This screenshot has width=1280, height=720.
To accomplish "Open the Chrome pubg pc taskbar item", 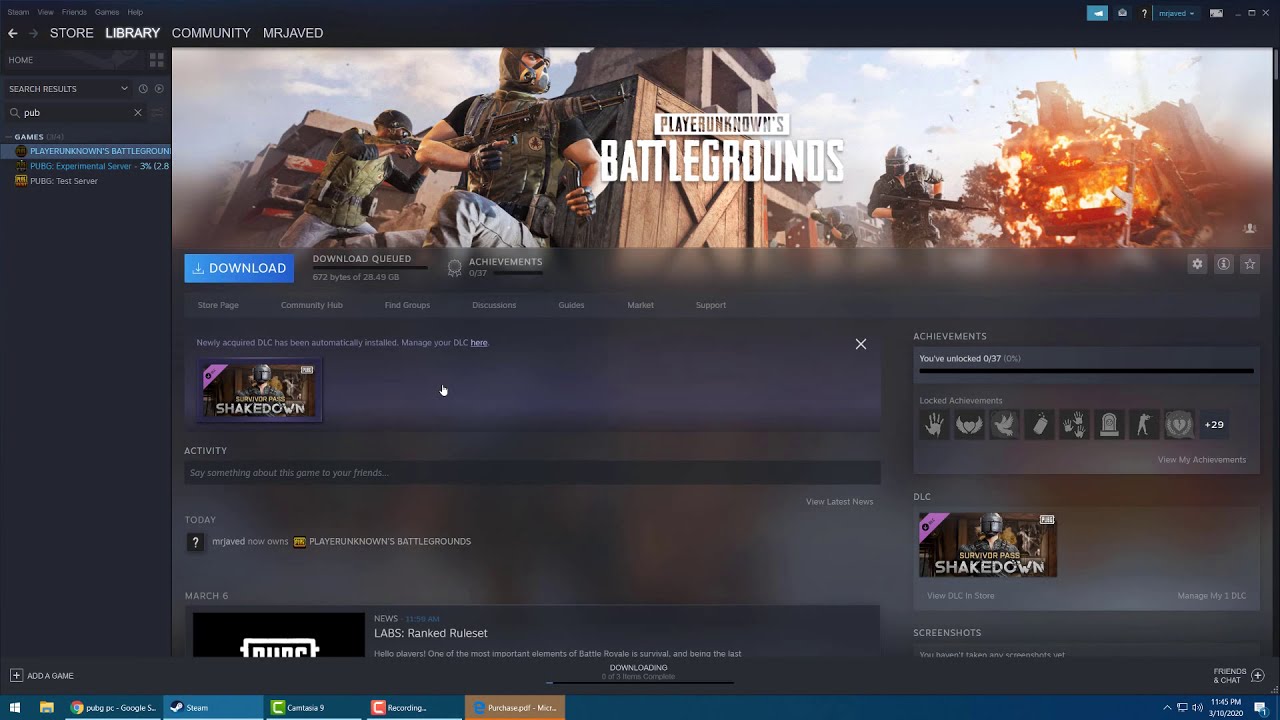I will pyautogui.click(x=113, y=708).
